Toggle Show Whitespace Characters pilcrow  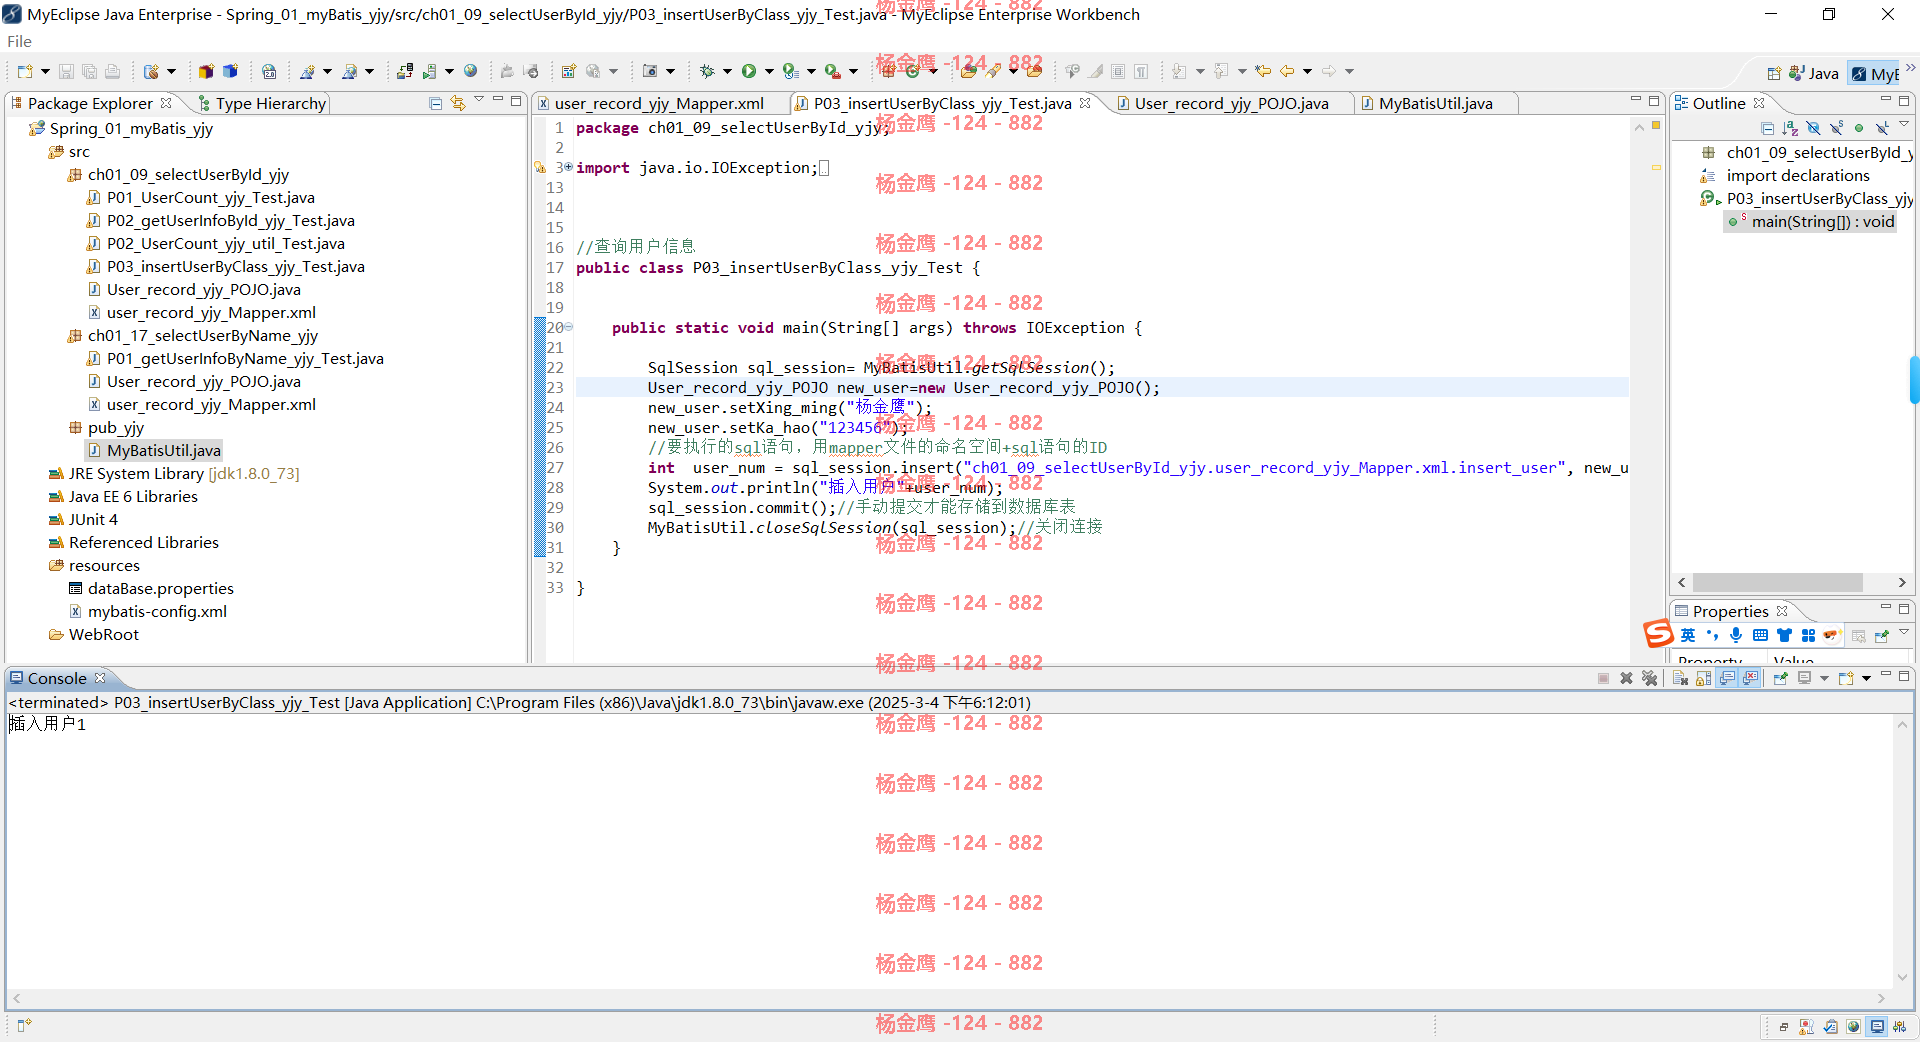pos(1141,71)
